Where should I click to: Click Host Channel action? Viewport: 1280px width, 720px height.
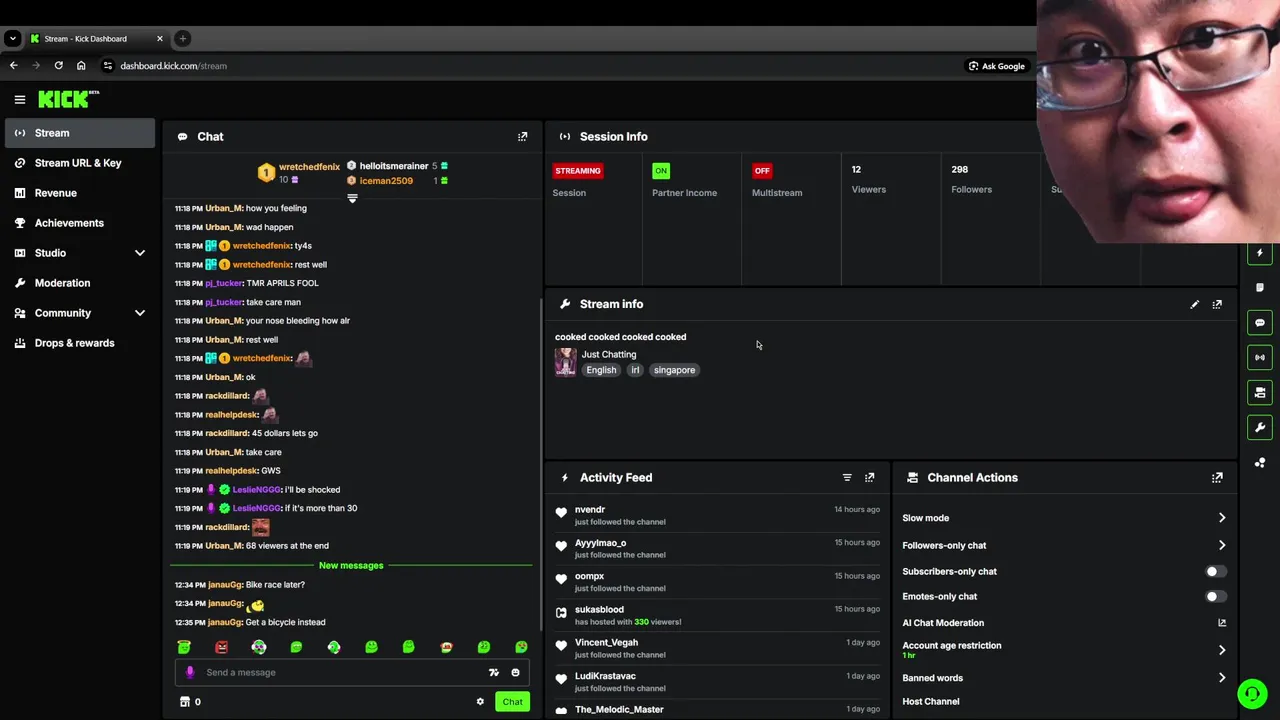[931, 702]
